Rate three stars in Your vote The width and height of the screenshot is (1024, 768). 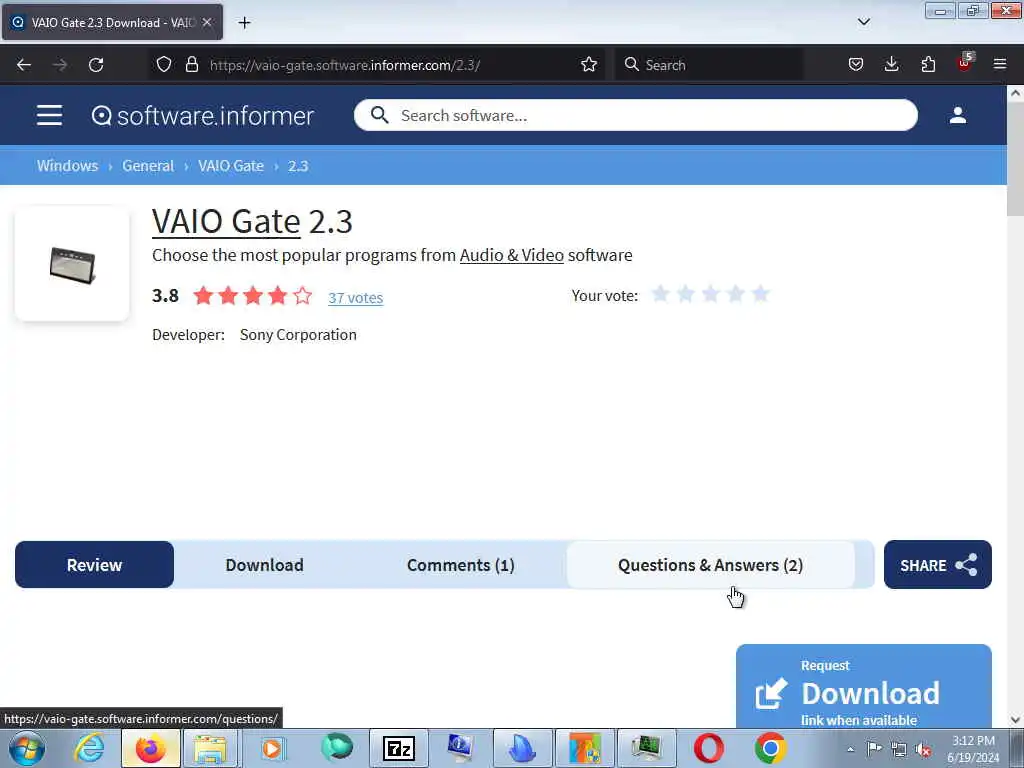[711, 294]
